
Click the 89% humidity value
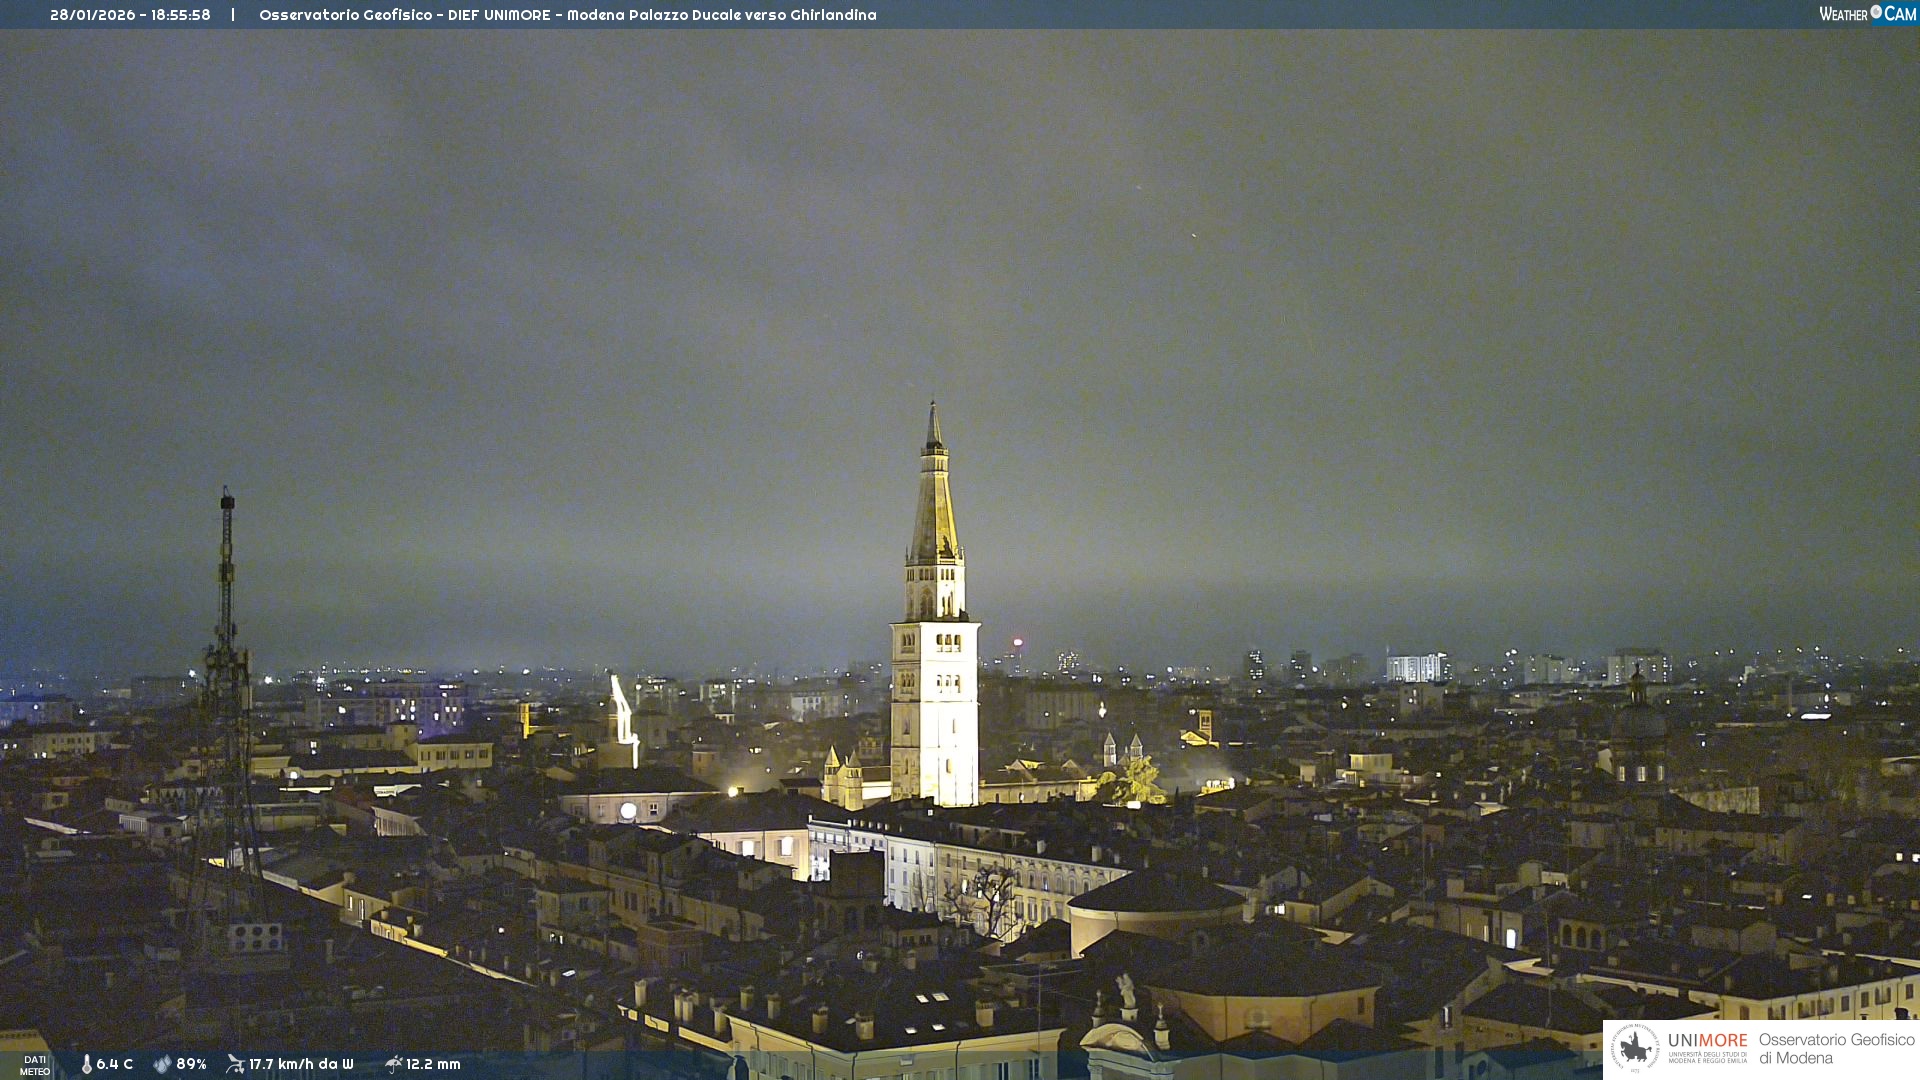191,1064
